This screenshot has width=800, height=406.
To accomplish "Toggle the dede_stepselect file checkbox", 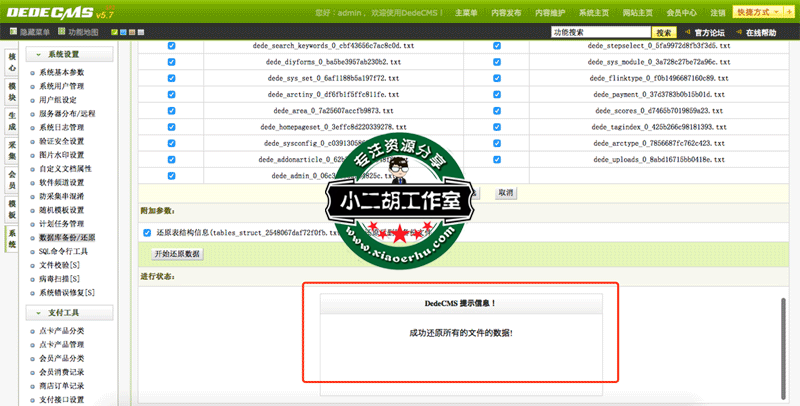I will click(x=497, y=46).
